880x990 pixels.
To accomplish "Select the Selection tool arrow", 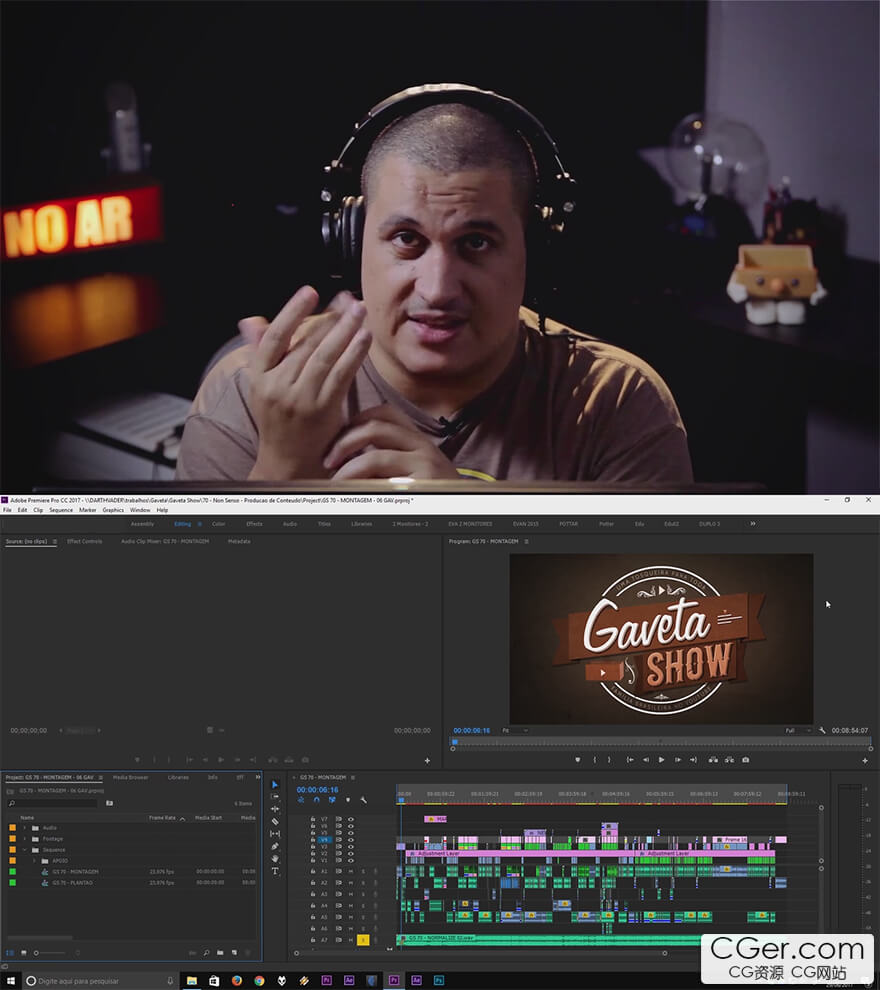I will tap(275, 784).
